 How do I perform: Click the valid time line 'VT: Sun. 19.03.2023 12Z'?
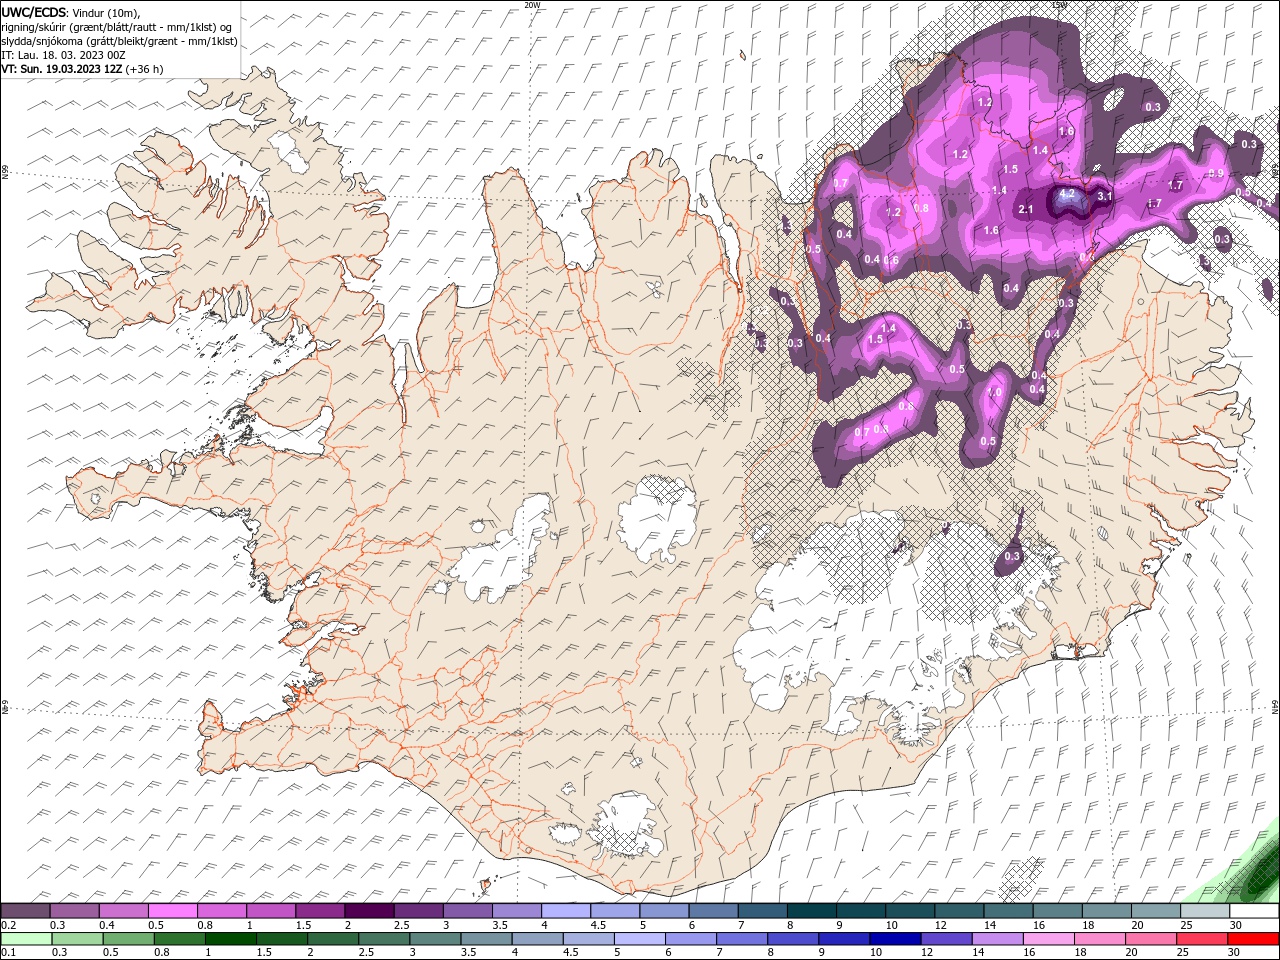click(61, 69)
